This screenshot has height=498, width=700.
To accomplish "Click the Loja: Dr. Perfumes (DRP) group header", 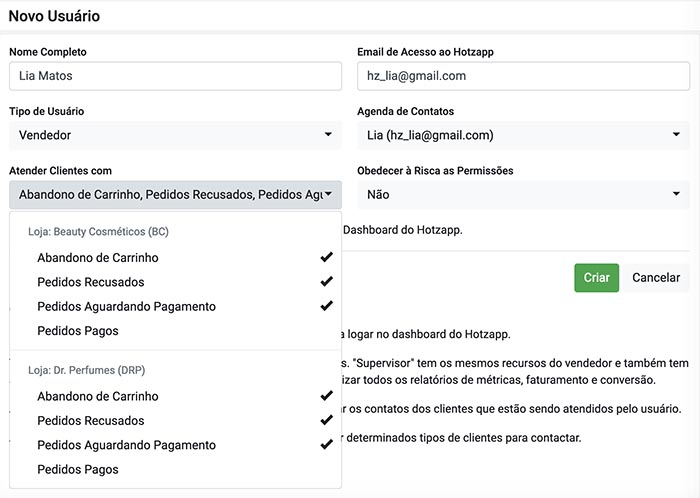I will pyautogui.click(x=87, y=370).
